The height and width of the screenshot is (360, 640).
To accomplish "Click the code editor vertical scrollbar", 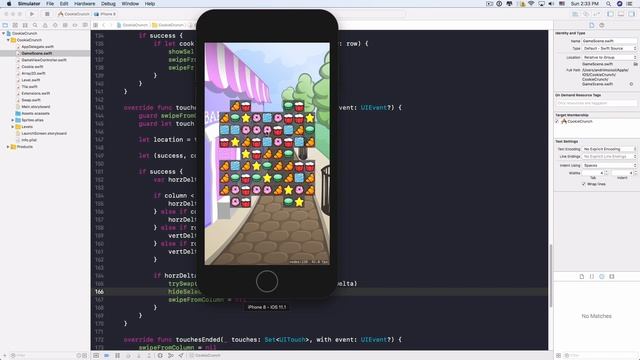I will [550, 276].
